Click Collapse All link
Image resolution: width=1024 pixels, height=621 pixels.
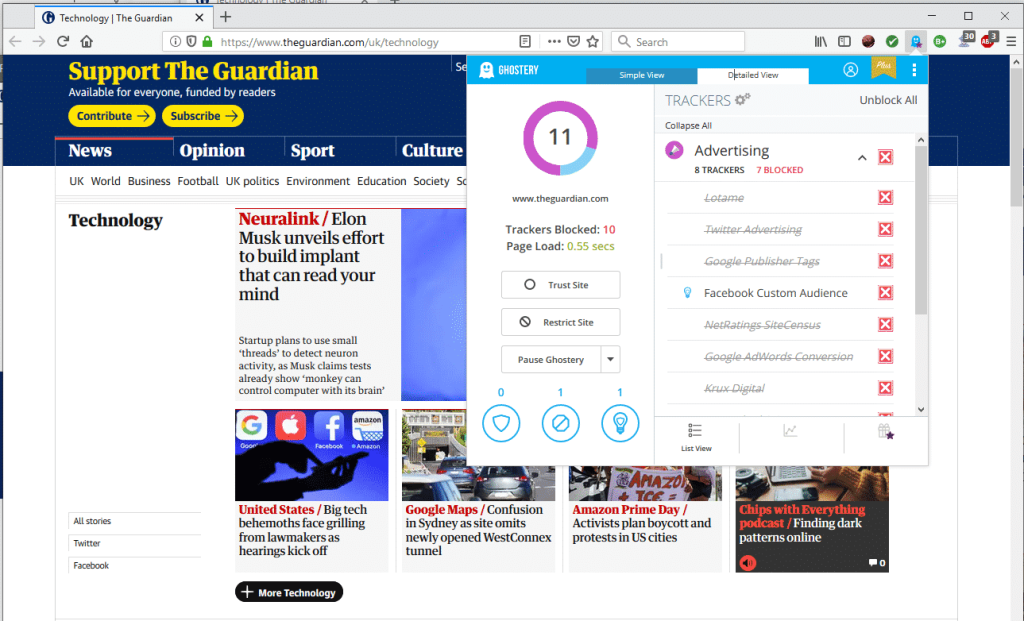[x=688, y=125]
